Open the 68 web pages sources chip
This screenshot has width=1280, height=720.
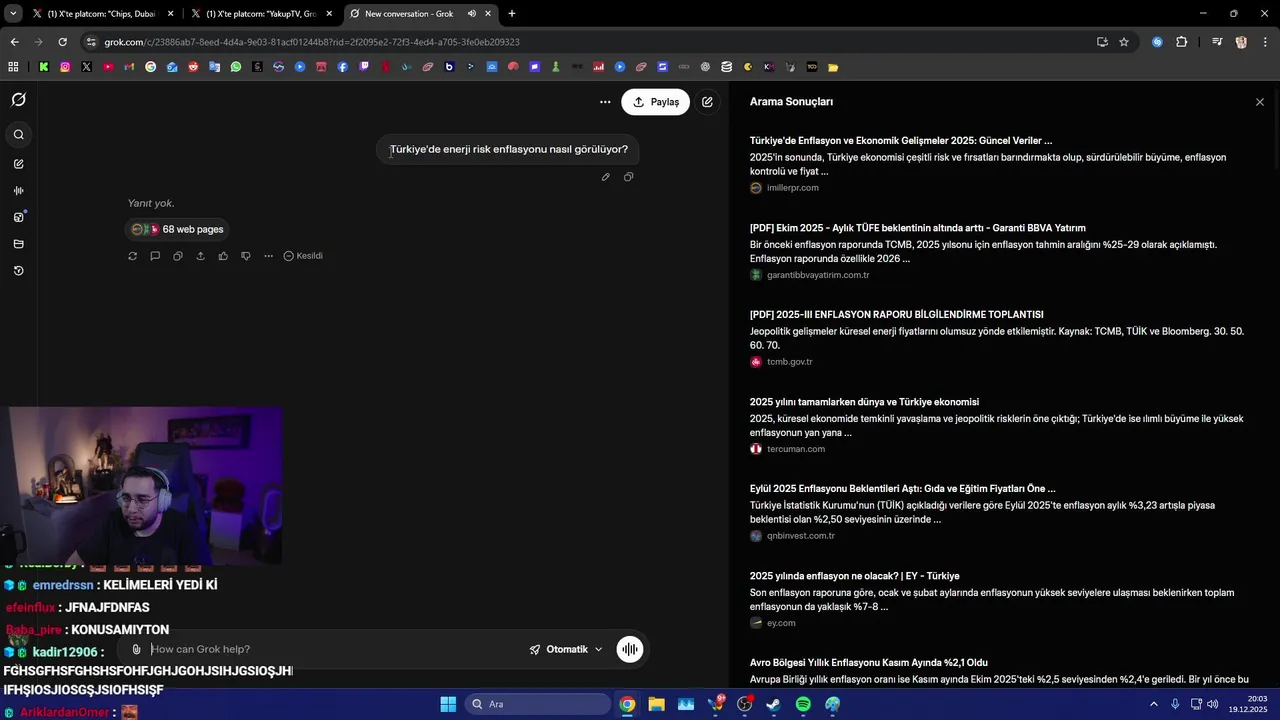point(178,229)
